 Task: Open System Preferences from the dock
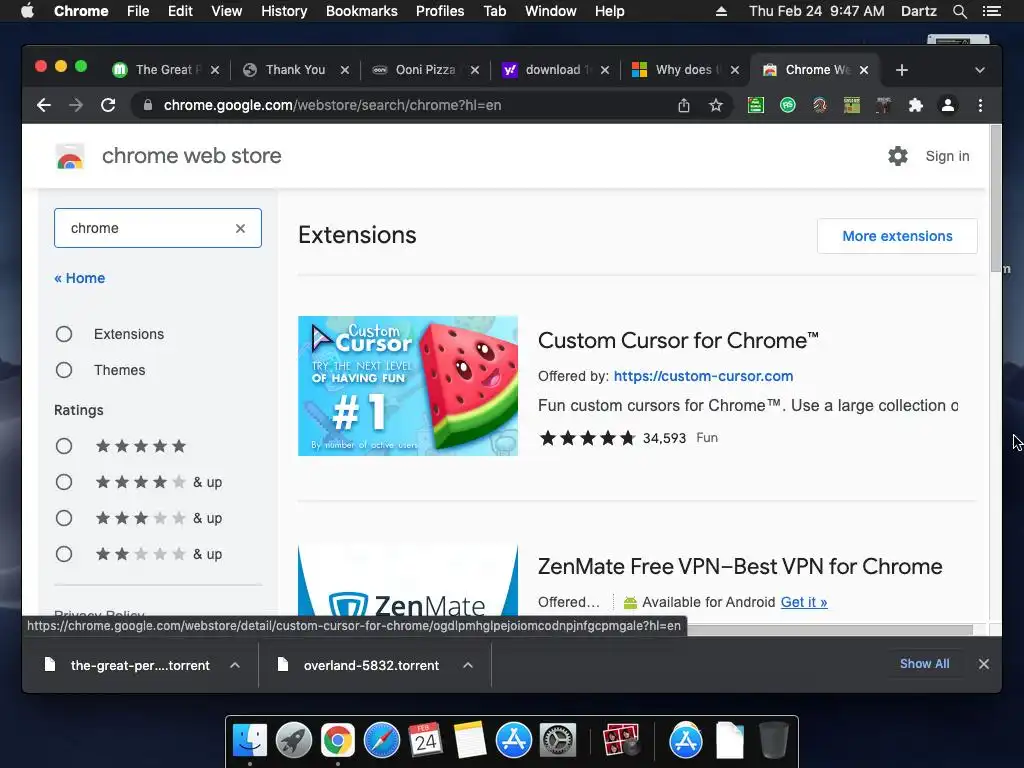coord(557,741)
